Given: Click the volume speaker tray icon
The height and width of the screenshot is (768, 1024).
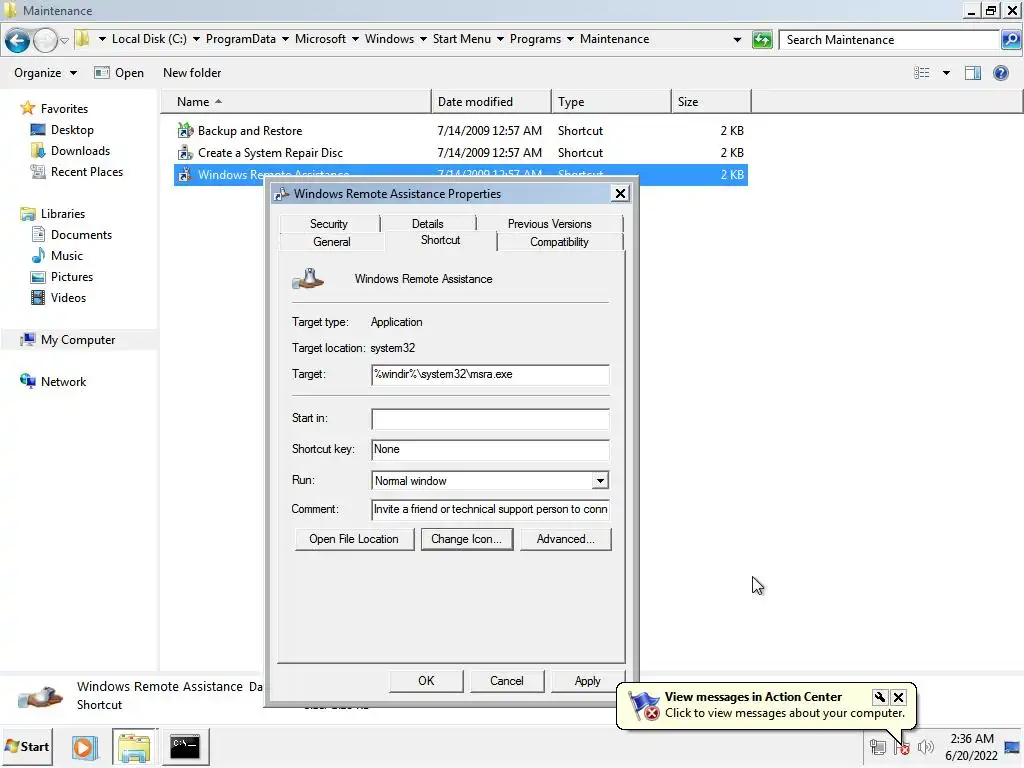Looking at the screenshot, I should (925, 747).
